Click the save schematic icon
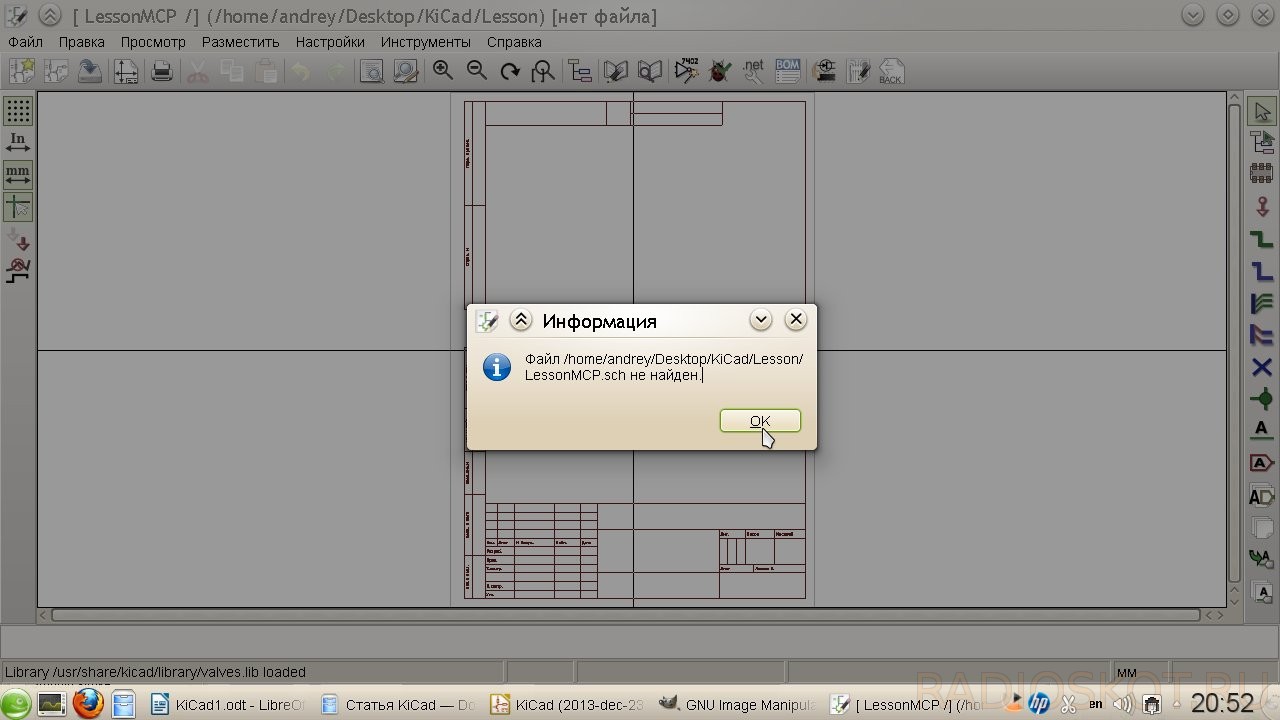Screen dimensions: 1280x720 (90, 71)
